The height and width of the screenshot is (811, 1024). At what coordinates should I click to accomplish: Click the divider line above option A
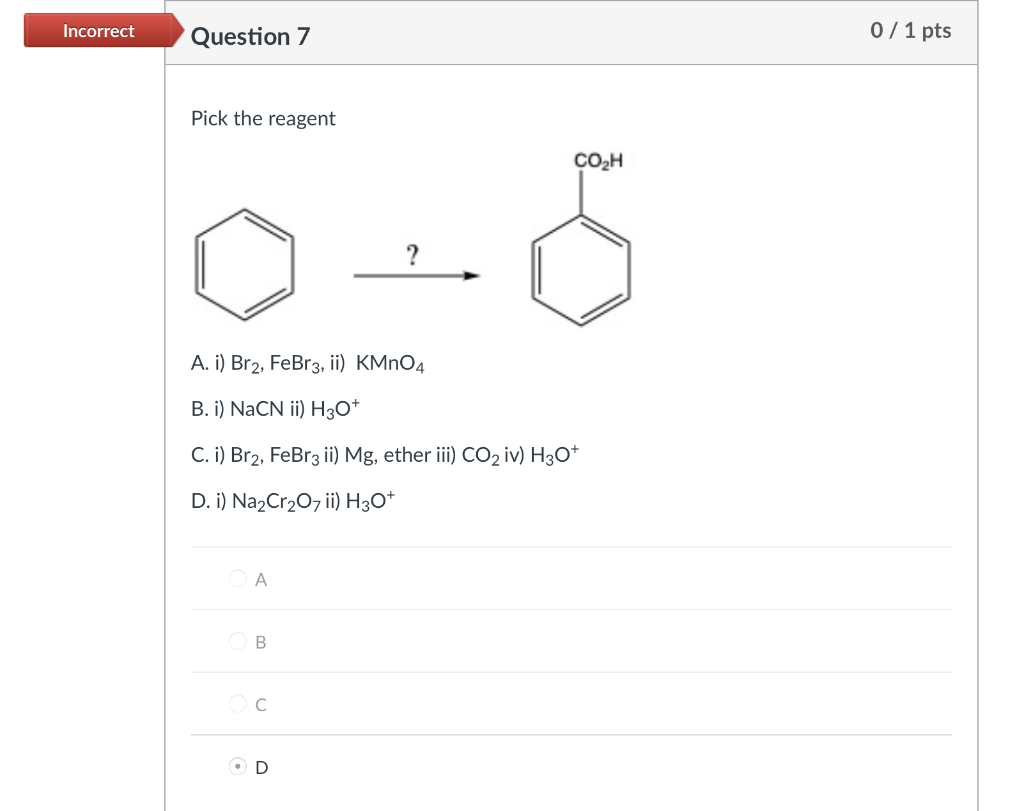coord(570,546)
